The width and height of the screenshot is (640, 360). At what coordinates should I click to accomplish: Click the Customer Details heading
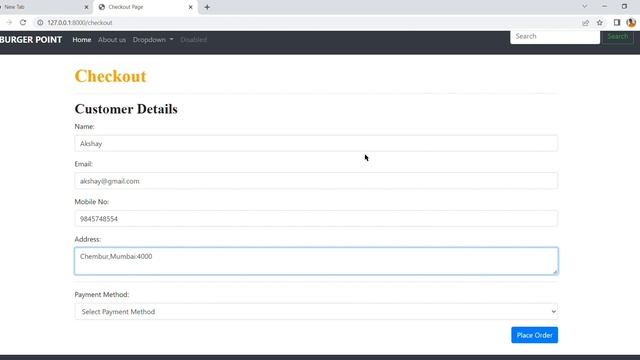pos(126,109)
